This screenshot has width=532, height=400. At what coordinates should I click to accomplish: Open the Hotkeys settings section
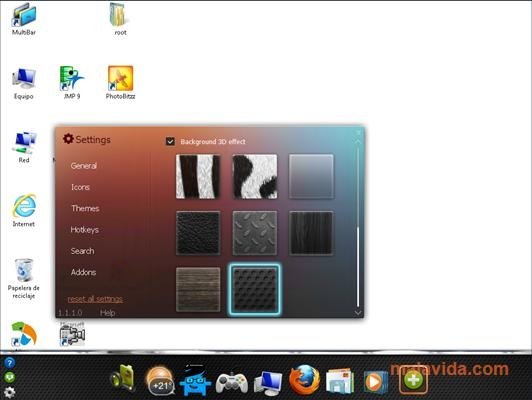click(x=84, y=230)
